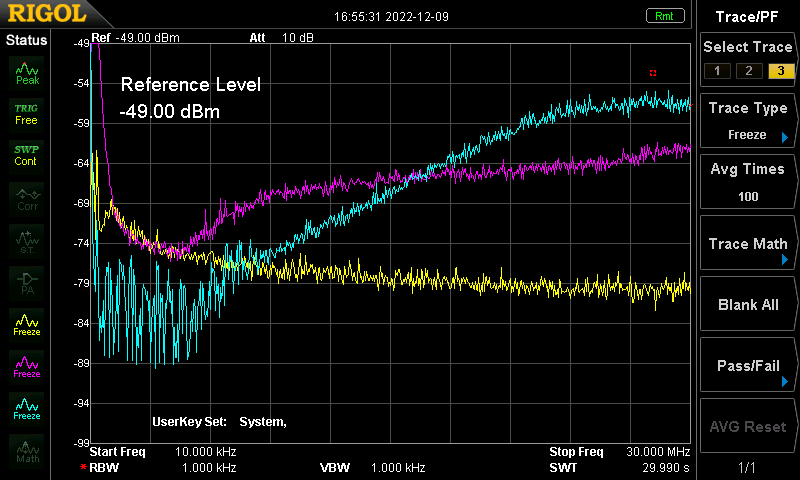Click the Ref -49.00 dBm readout

pos(135,38)
